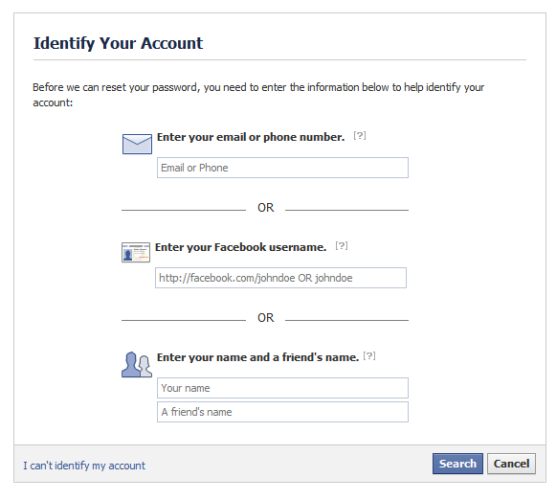Open help tooltip for friend's name
Viewport: 560px width, 492px height.
point(369,356)
